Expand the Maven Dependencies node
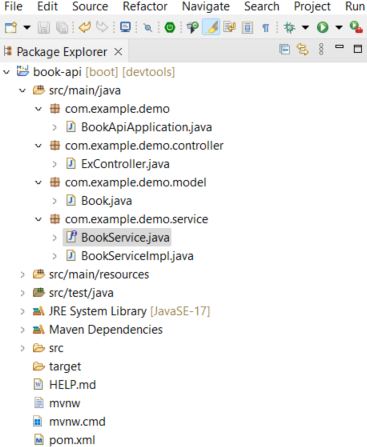Screen dimensions: 367x447 click(x=22, y=330)
